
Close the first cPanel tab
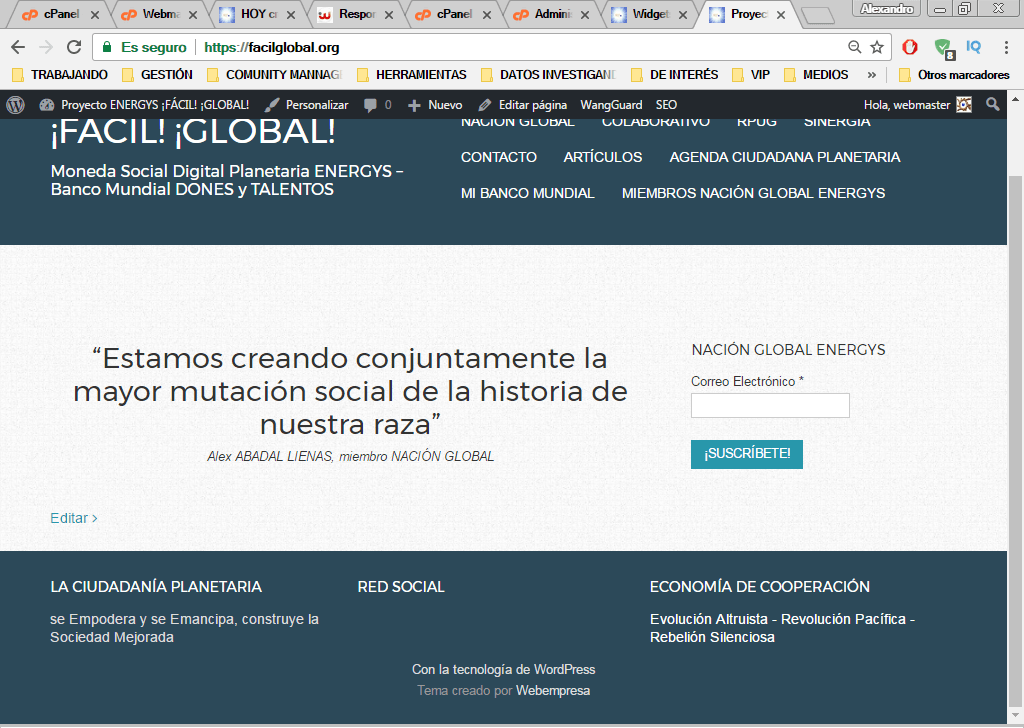95,14
